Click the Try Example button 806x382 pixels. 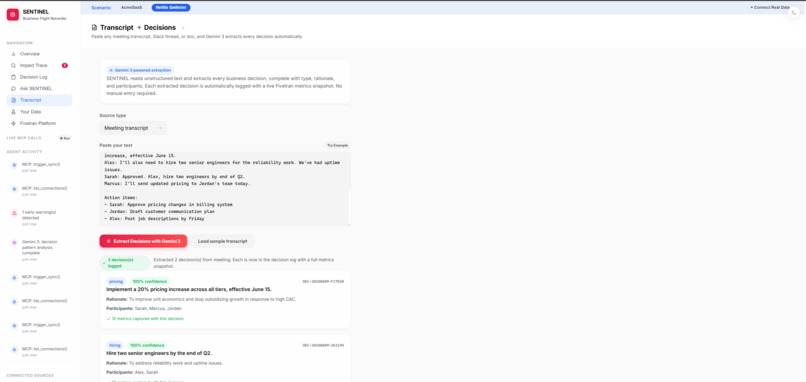[337, 145]
